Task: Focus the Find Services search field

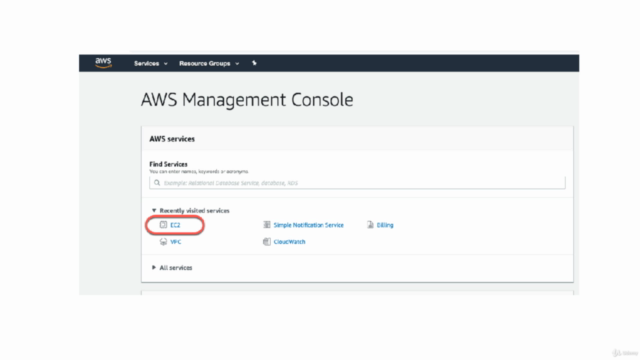Action: pos(357,183)
